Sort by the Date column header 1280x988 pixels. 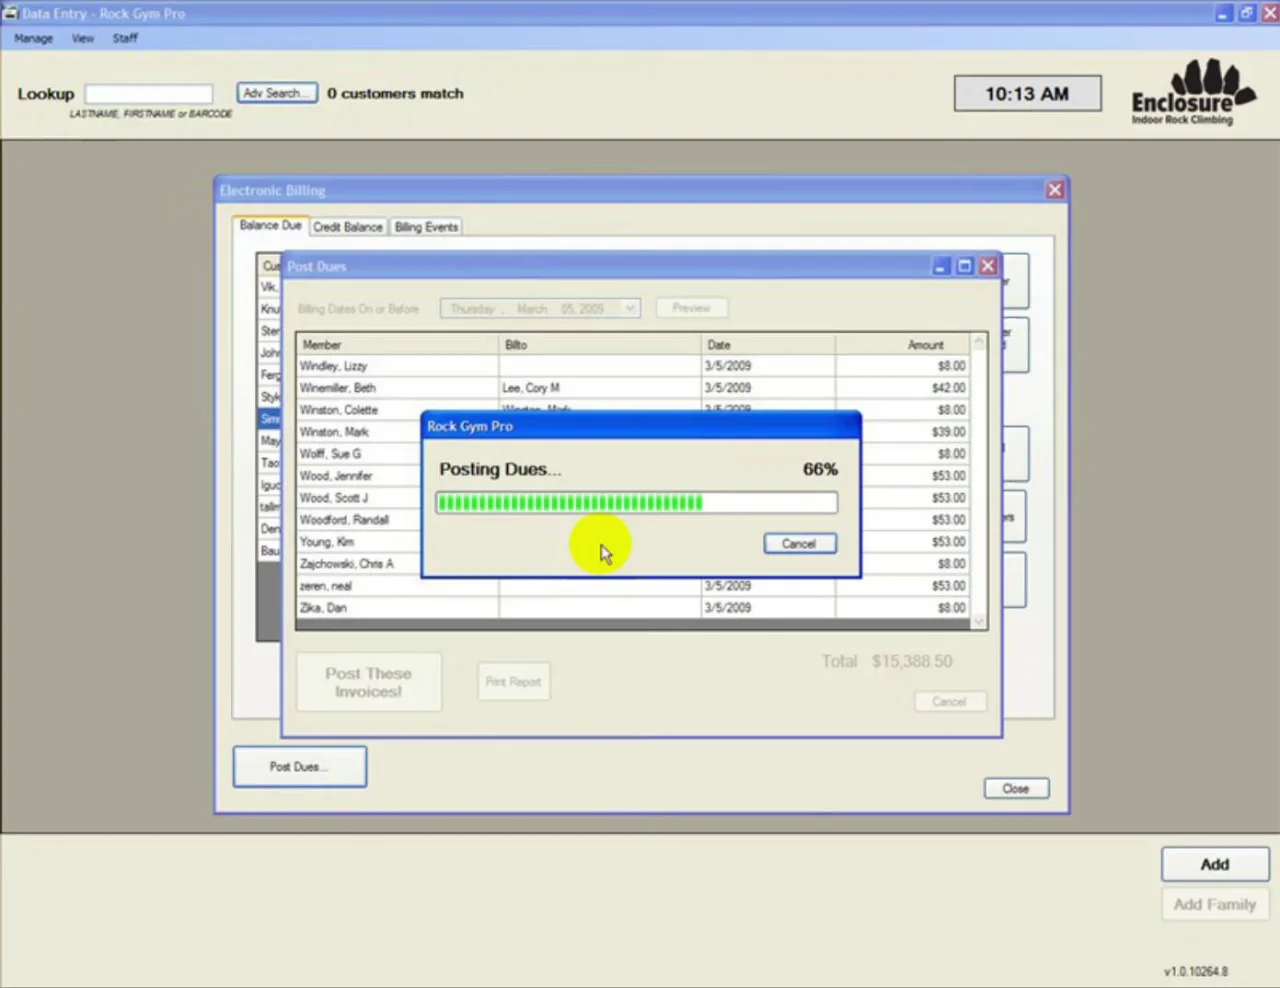click(x=768, y=344)
